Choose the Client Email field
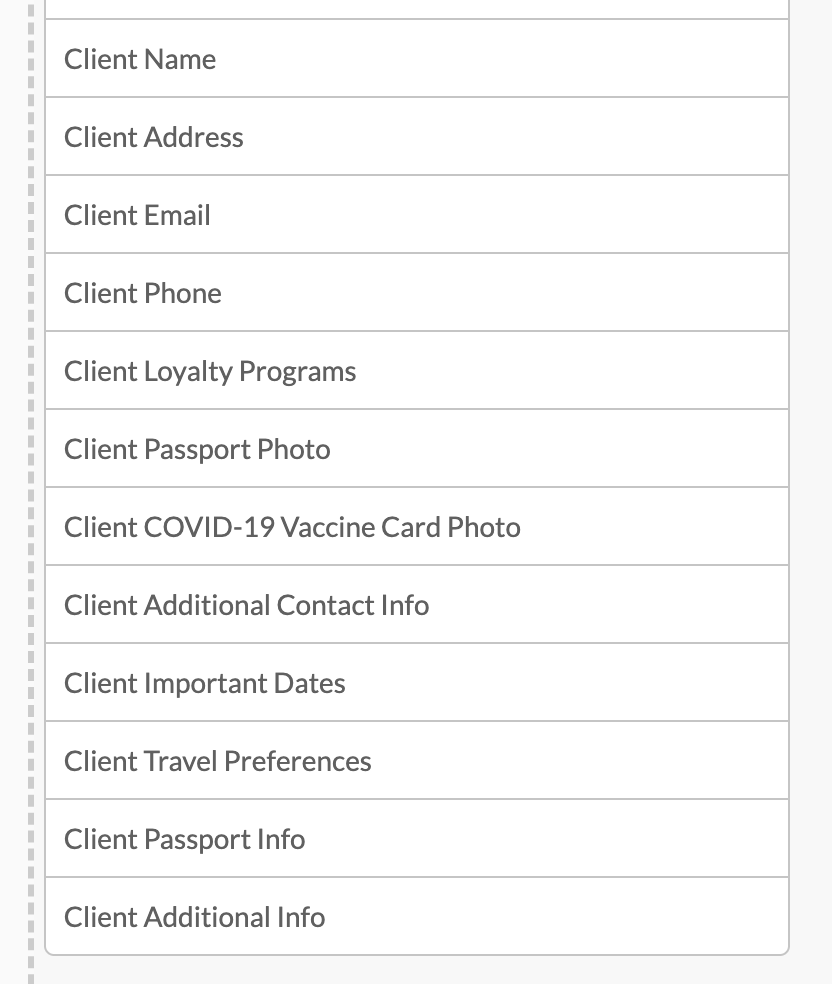832x984 pixels. coord(416,215)
